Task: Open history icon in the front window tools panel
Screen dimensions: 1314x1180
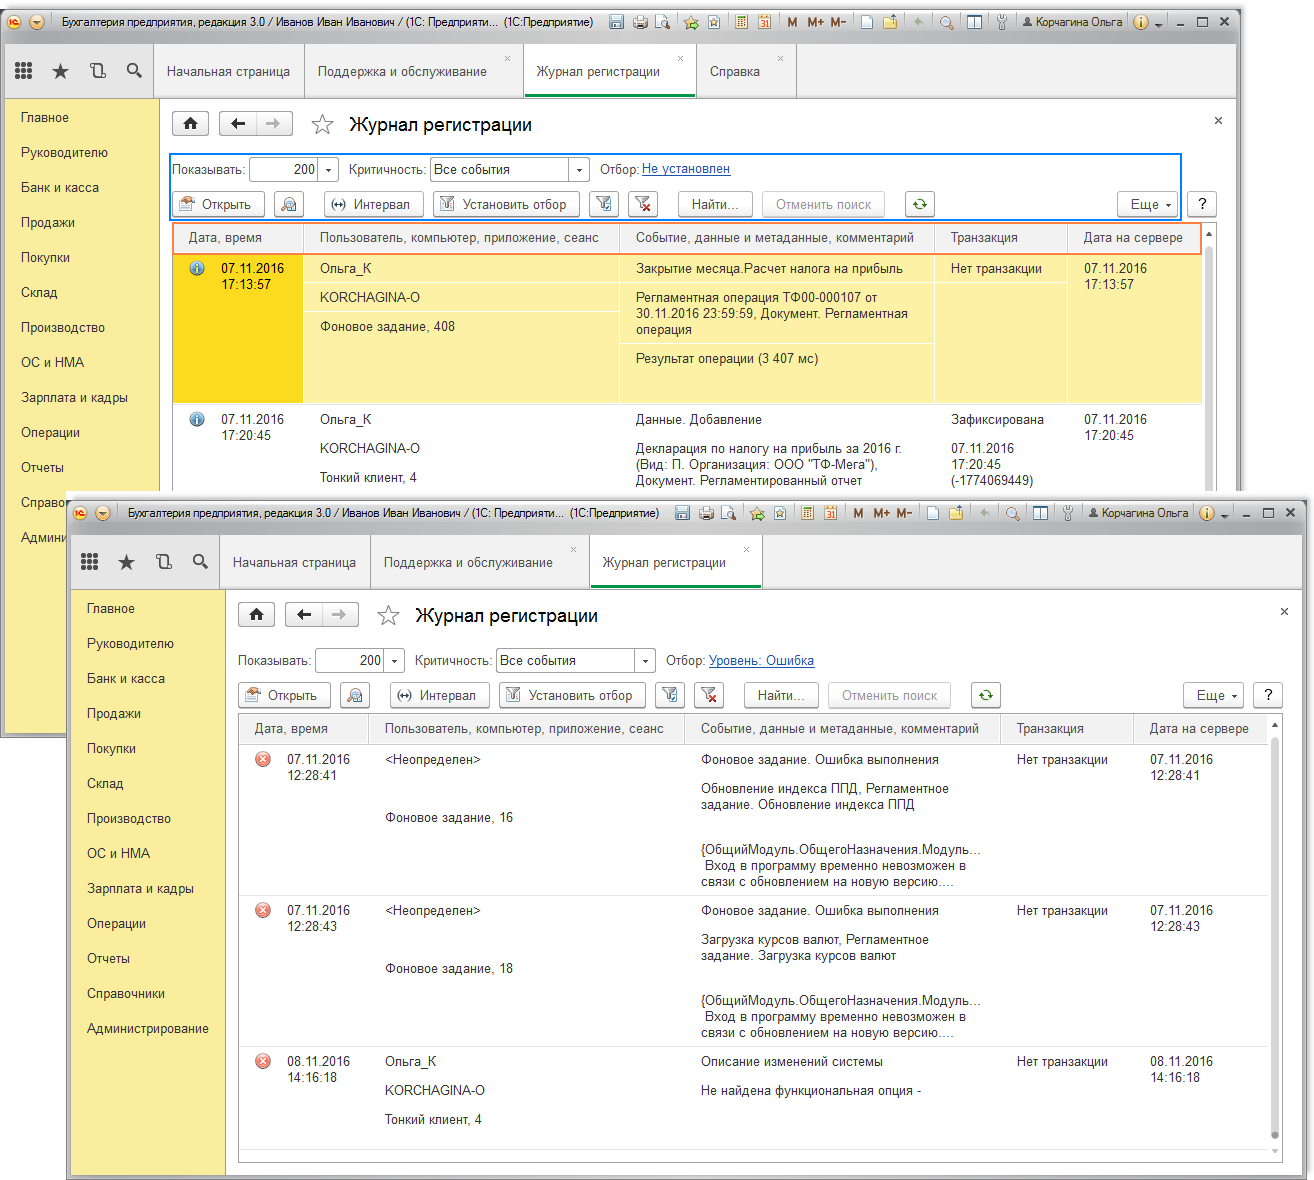Action: 163,562
